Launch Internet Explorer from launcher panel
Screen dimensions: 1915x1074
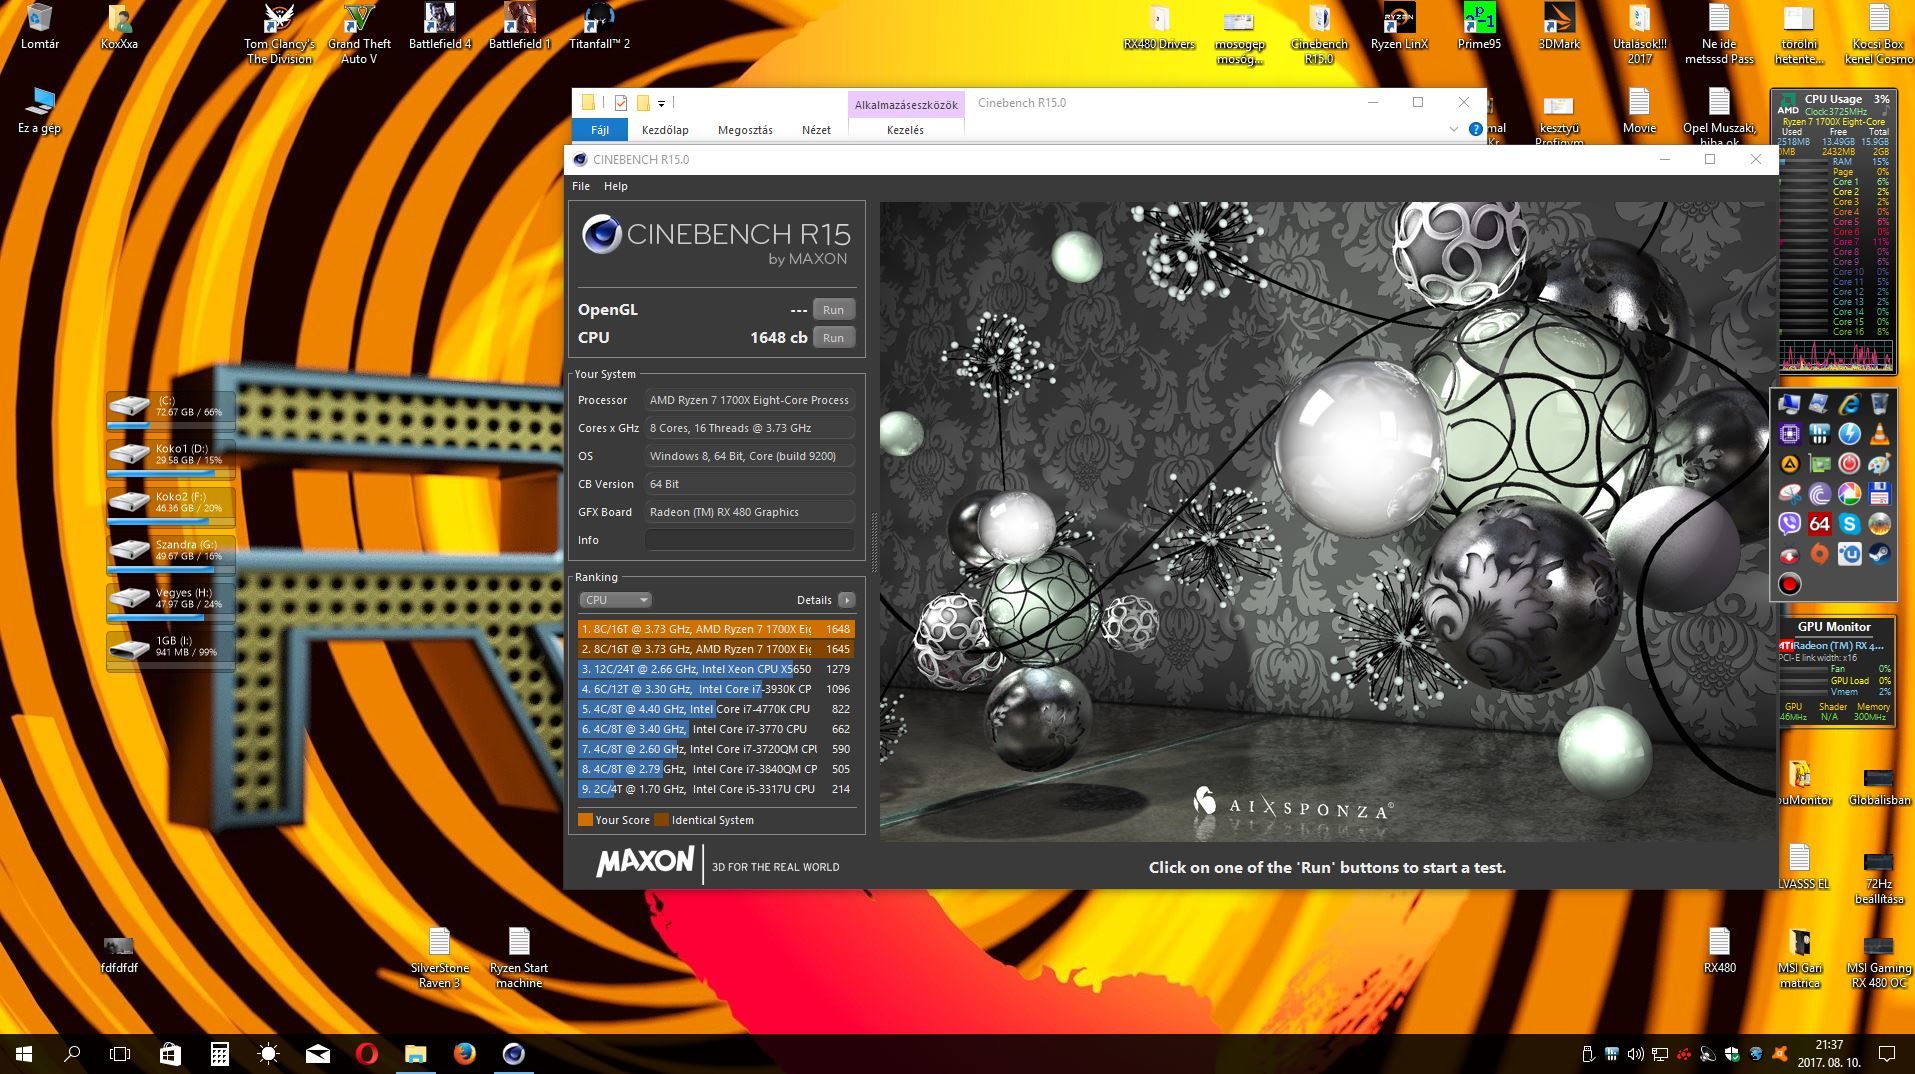coord(1849,404)
